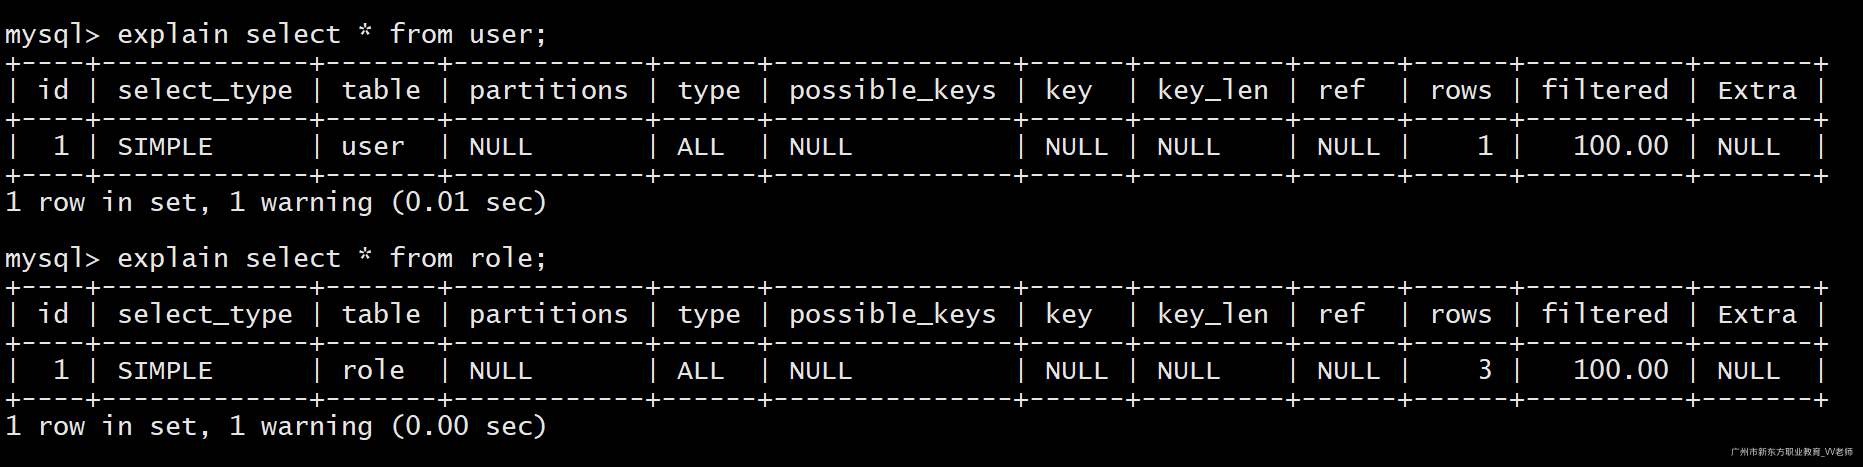This screenshot has height=467, width=1863.
Task: Click the "explain select * from role;" command line
Action: click(x=331, y=258)
